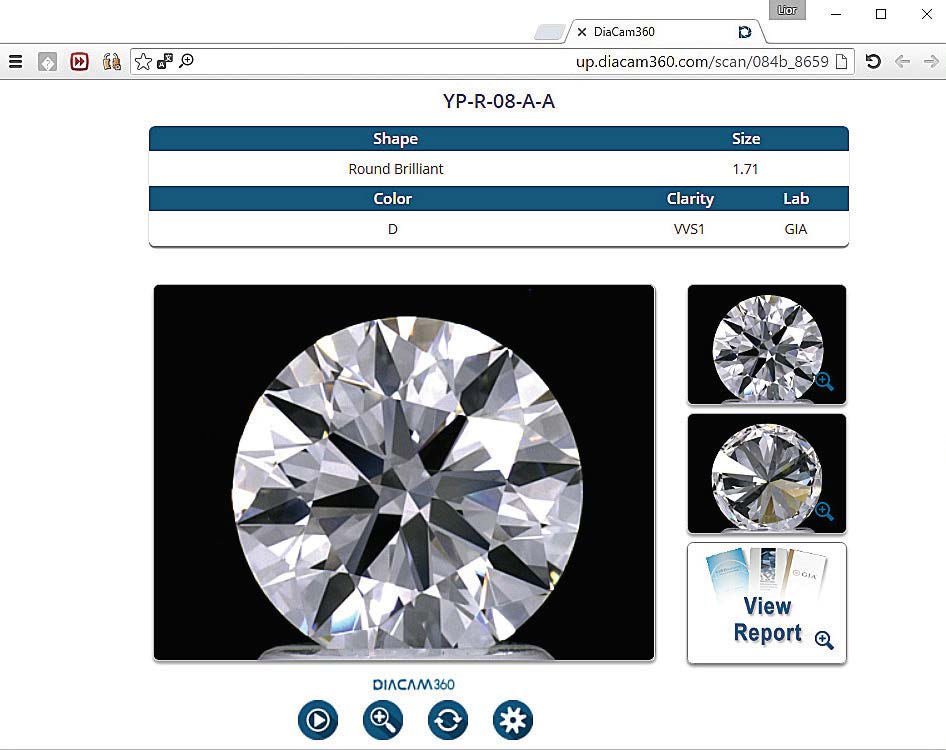Open the pavilion-view diamond thumbnail
946x750 pixels.
point(766,474)
